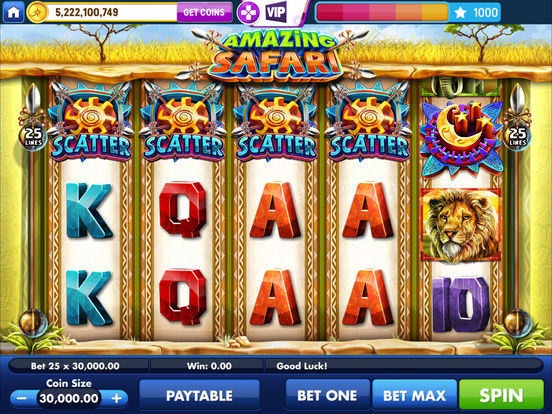
Task: Tap the gold coin balance icon
Action: tap(38, 12)
